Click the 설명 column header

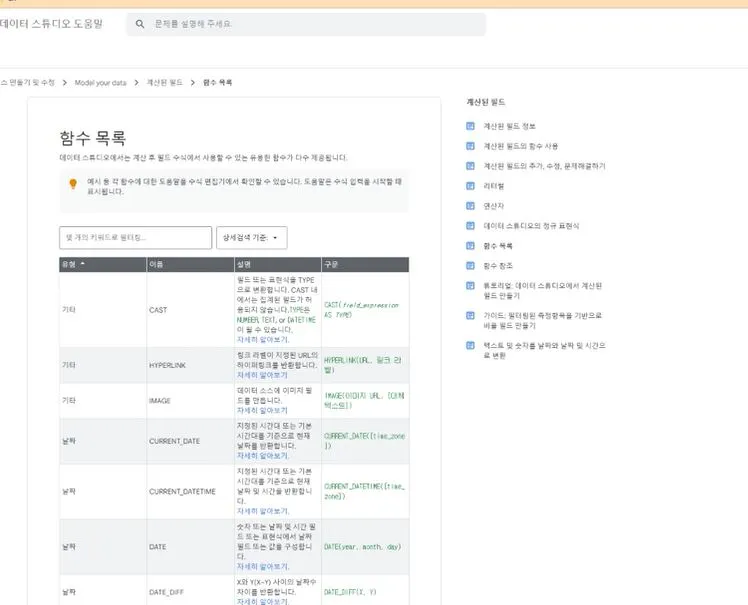[278, 264]
